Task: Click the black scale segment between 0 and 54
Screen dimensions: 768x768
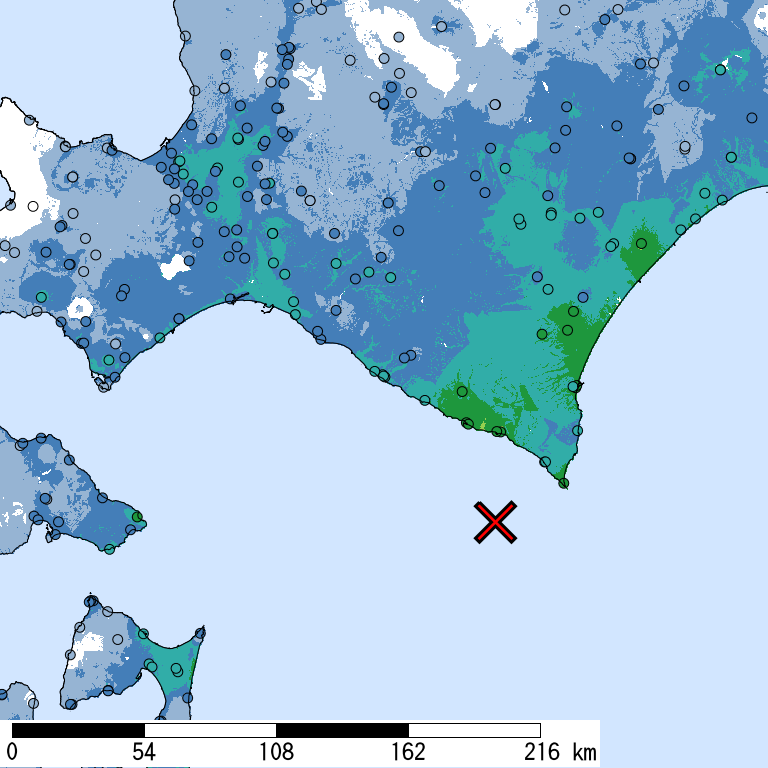Action: click(78, 730)
